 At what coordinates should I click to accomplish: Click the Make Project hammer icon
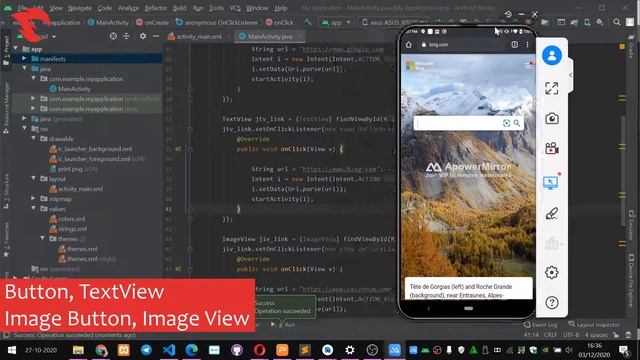[x=308, y=22]
